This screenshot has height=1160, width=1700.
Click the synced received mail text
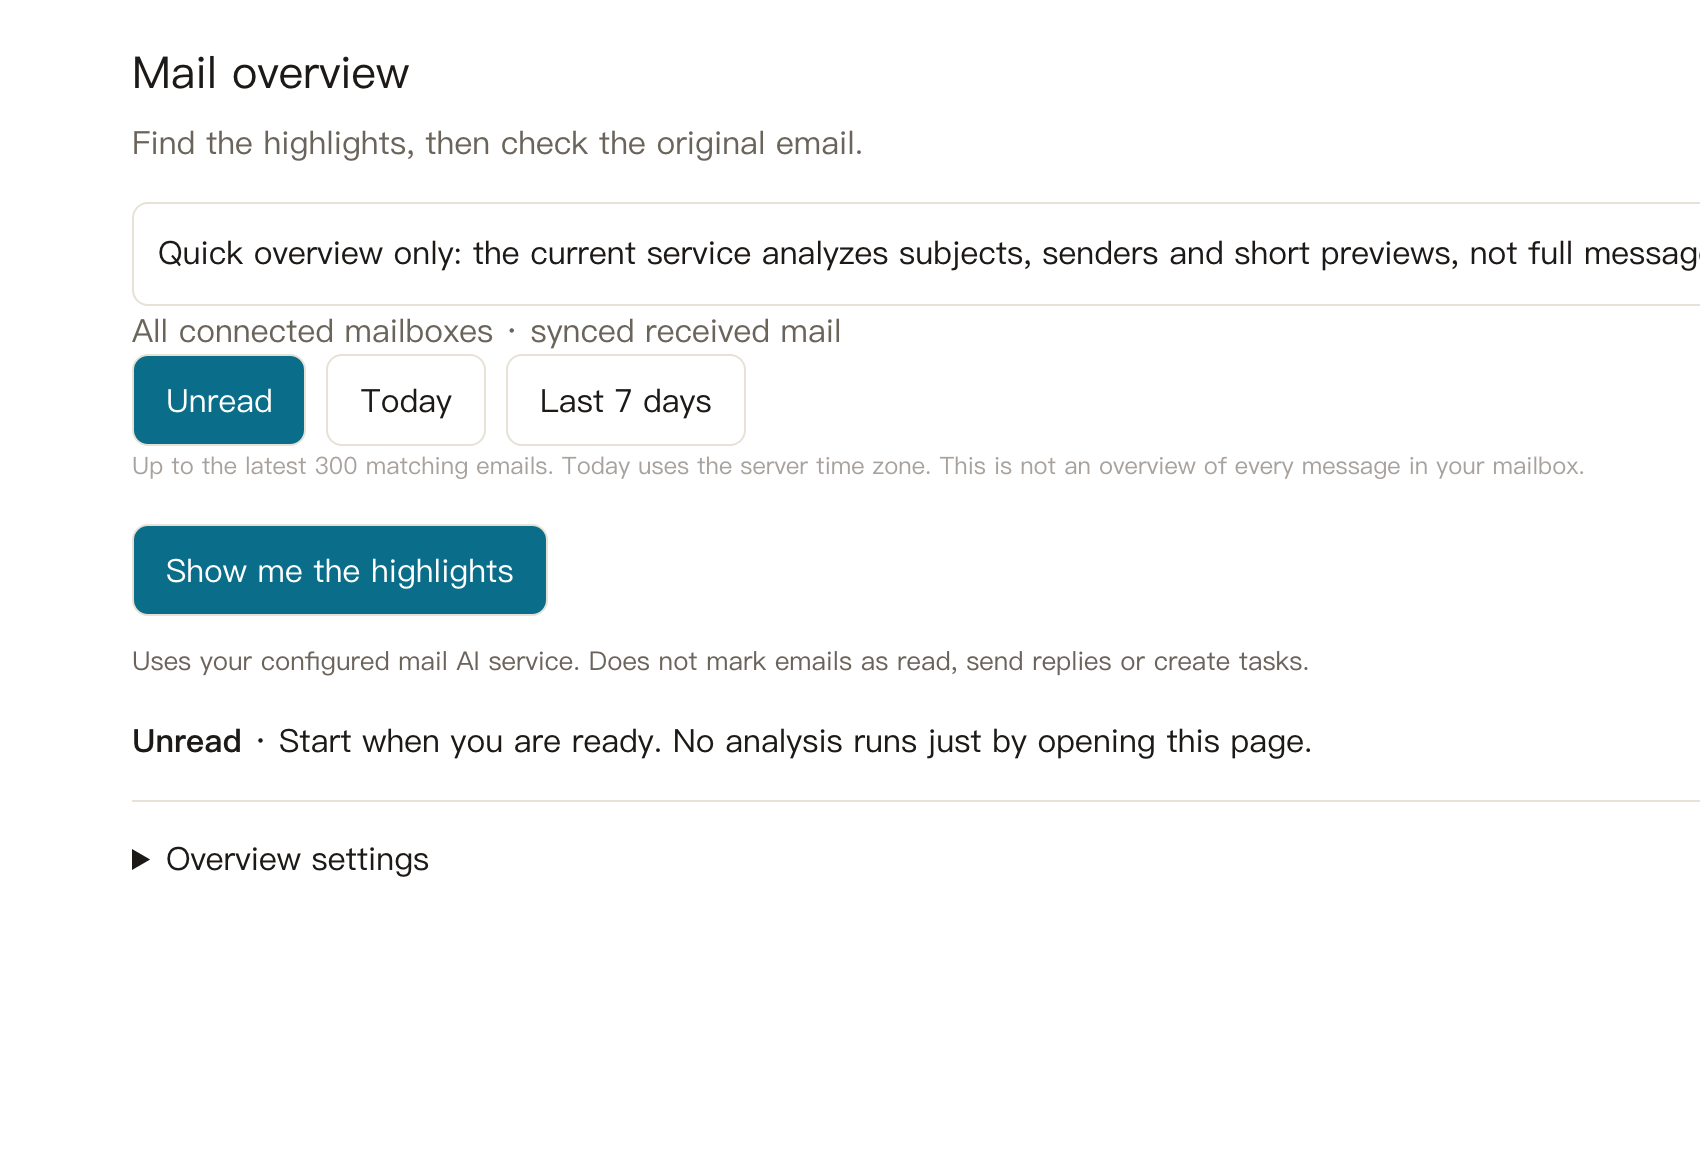pos(685,331)
